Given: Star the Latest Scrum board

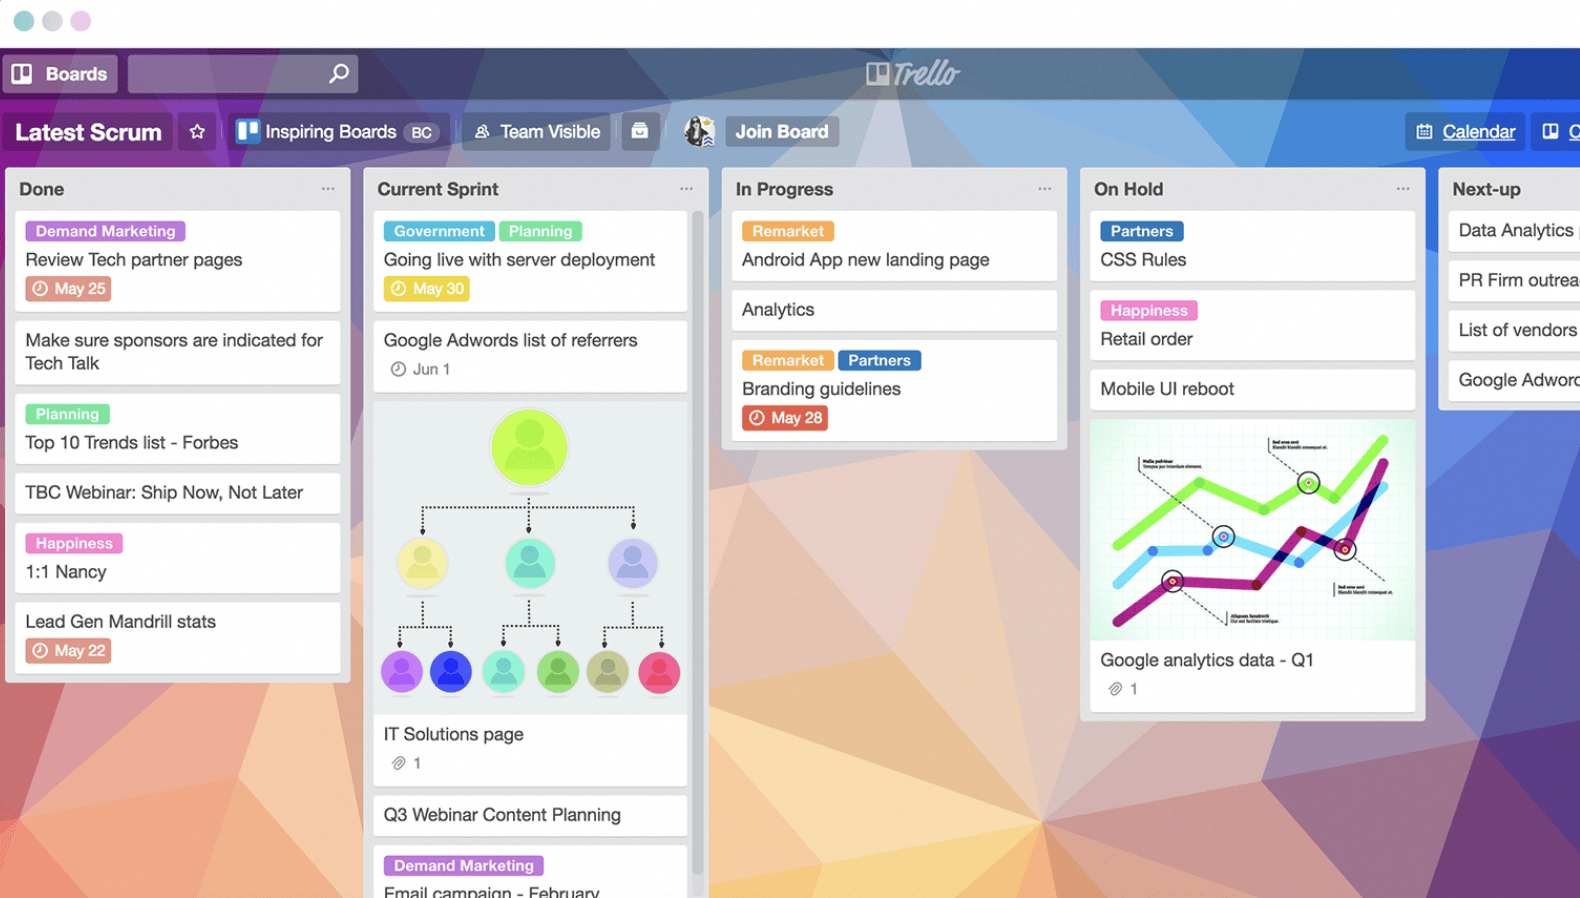Looking at the screenshot, I should tap(197, 132).
